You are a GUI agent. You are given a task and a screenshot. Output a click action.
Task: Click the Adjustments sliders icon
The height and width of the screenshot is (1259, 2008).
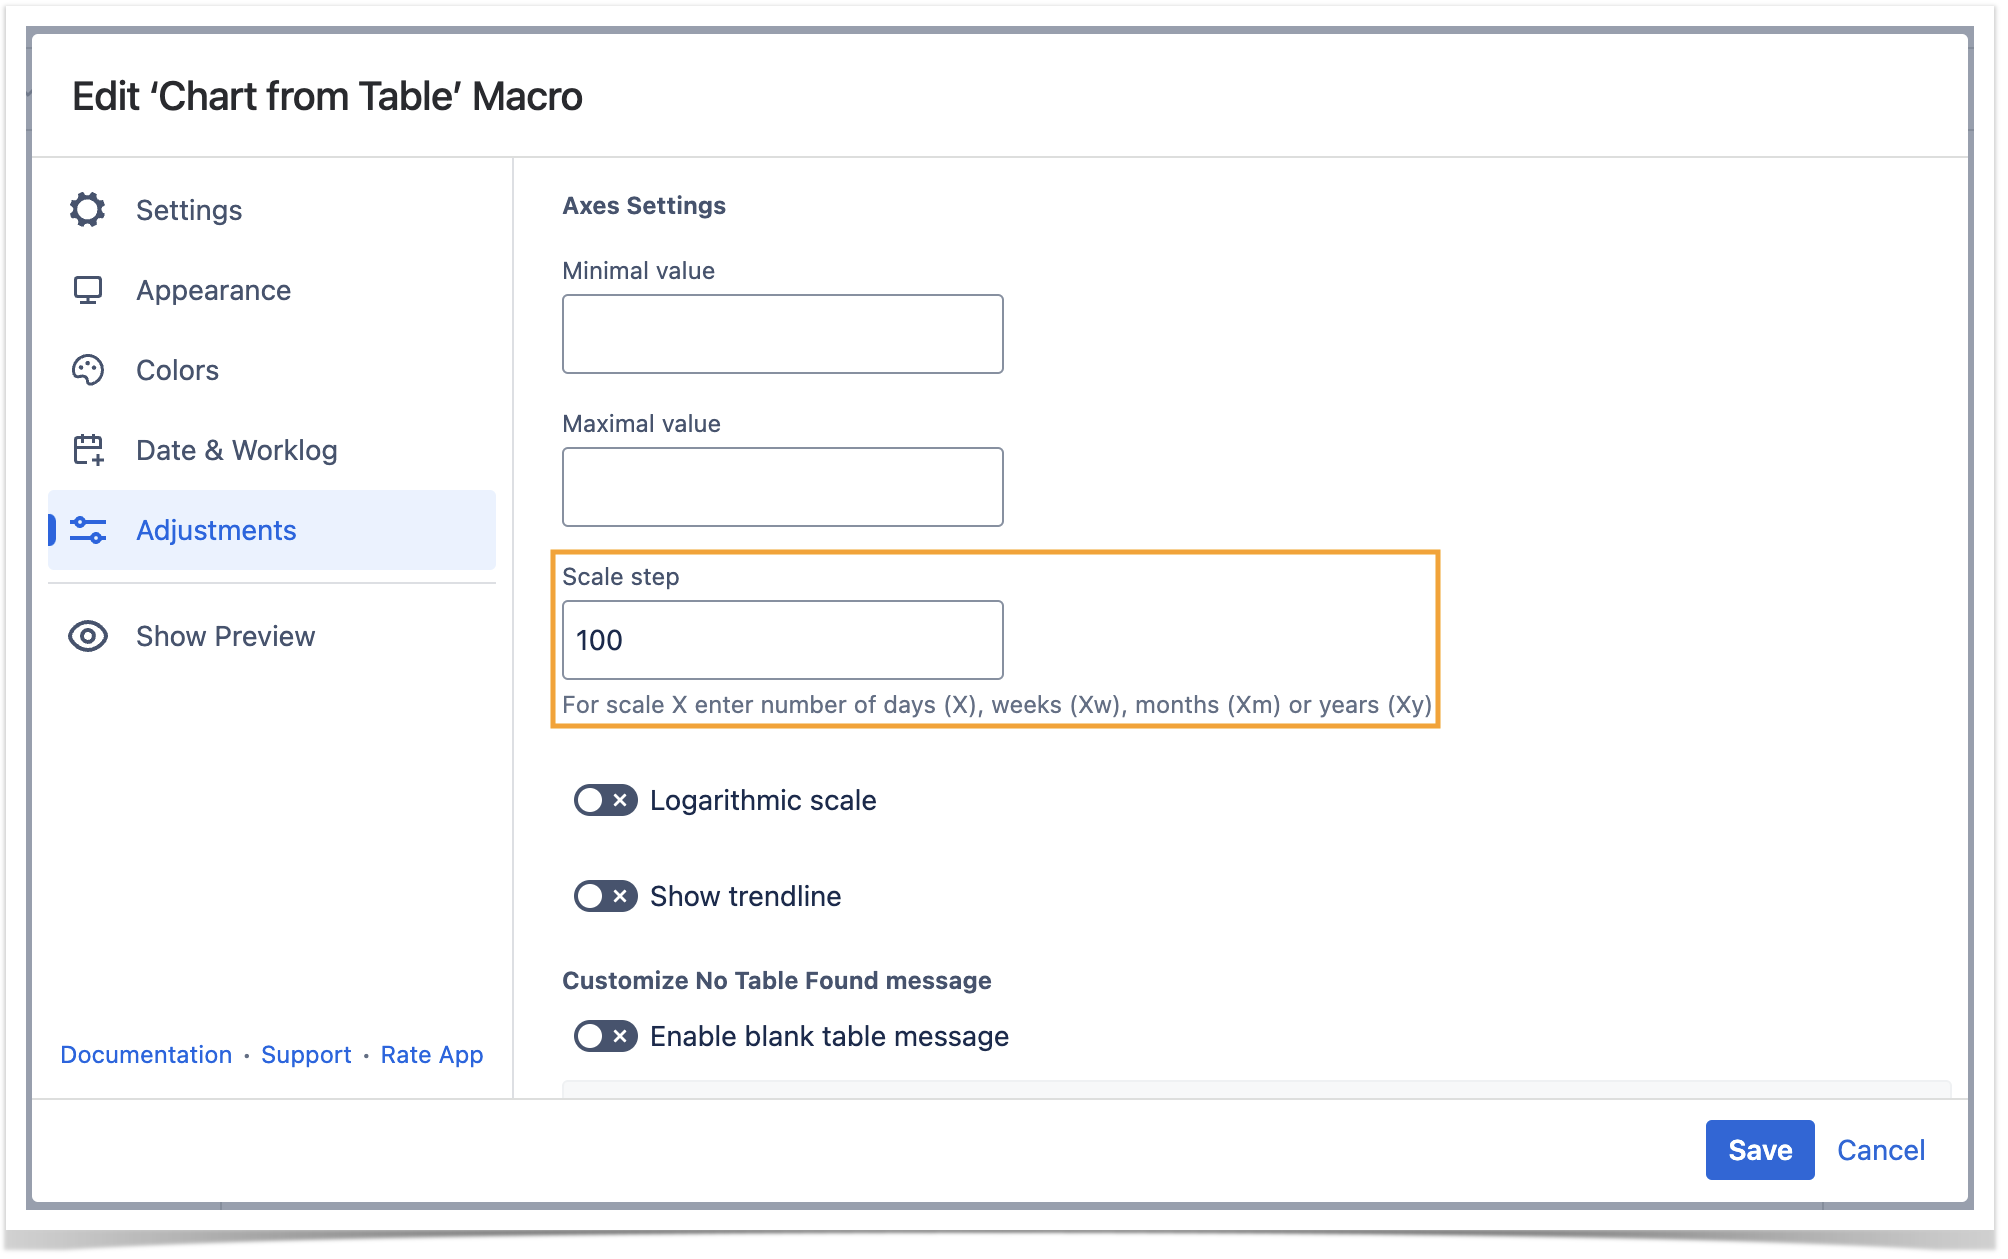tap(88, 530)
